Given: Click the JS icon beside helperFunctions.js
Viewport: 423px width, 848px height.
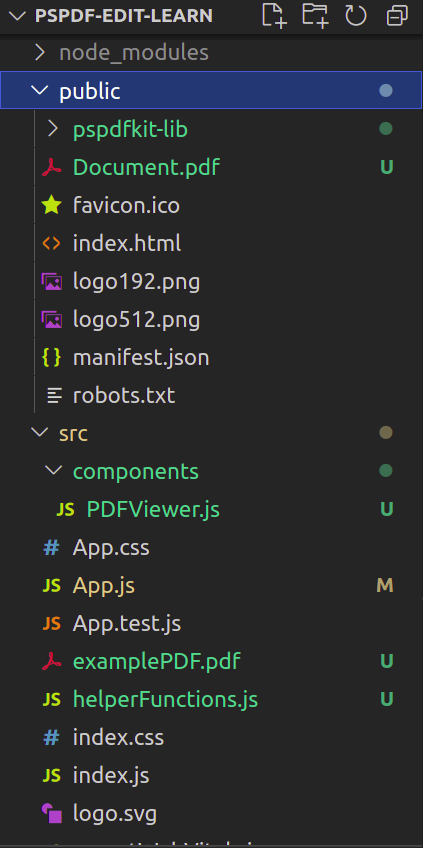Looking at the screenshot, I should pos(51,700).
